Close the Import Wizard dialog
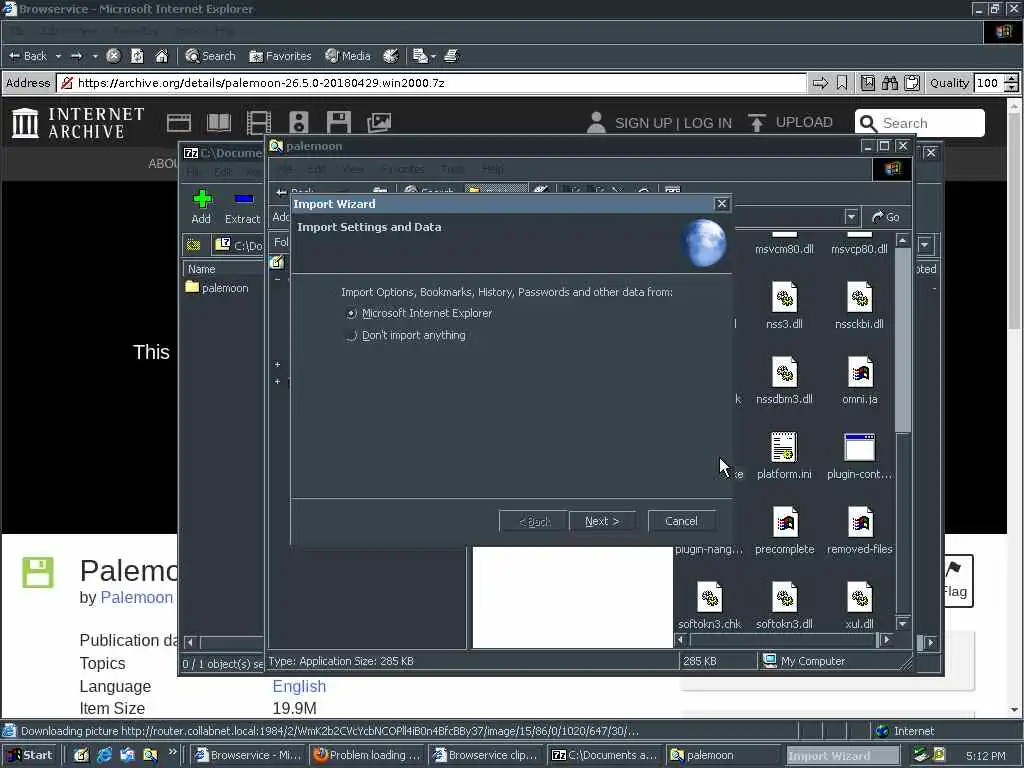Image resolution: width=1024 pixels, height=768 pixels. tap(722, 204)
